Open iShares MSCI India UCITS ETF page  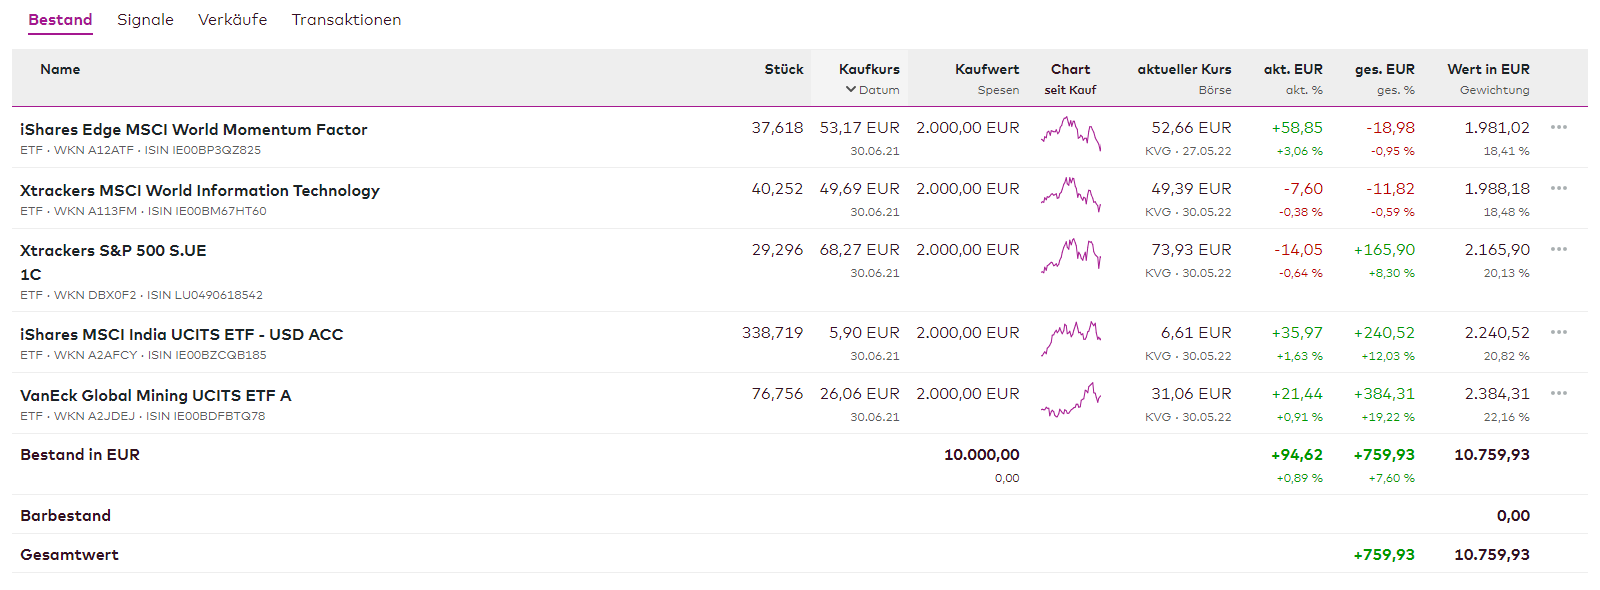pyautogui.click(x=181, y=335)
